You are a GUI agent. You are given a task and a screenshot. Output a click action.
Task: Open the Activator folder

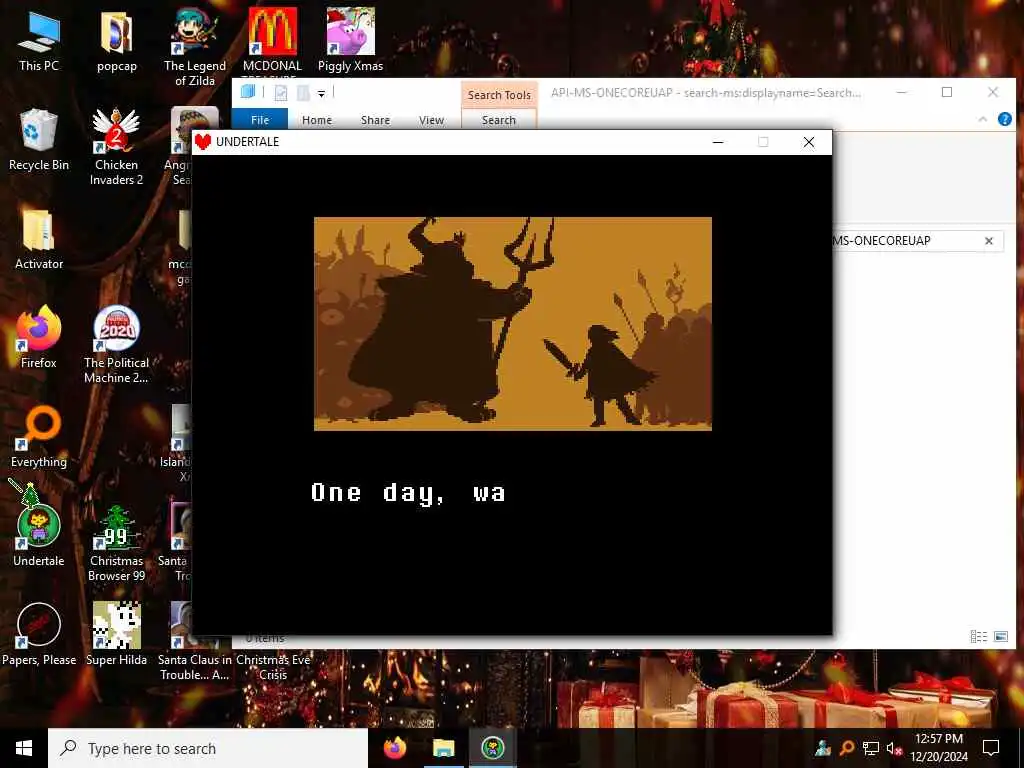(39, 240)
